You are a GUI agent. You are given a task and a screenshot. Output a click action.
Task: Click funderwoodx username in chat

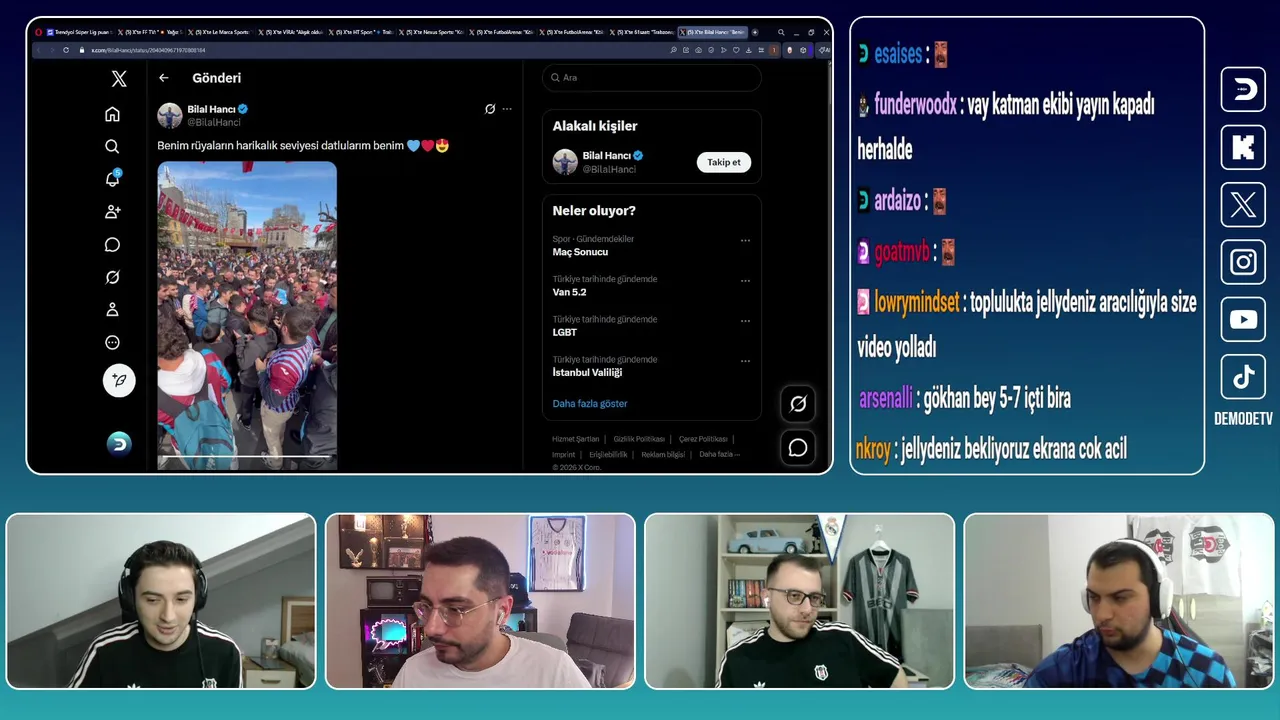click(x=915, y=105)
